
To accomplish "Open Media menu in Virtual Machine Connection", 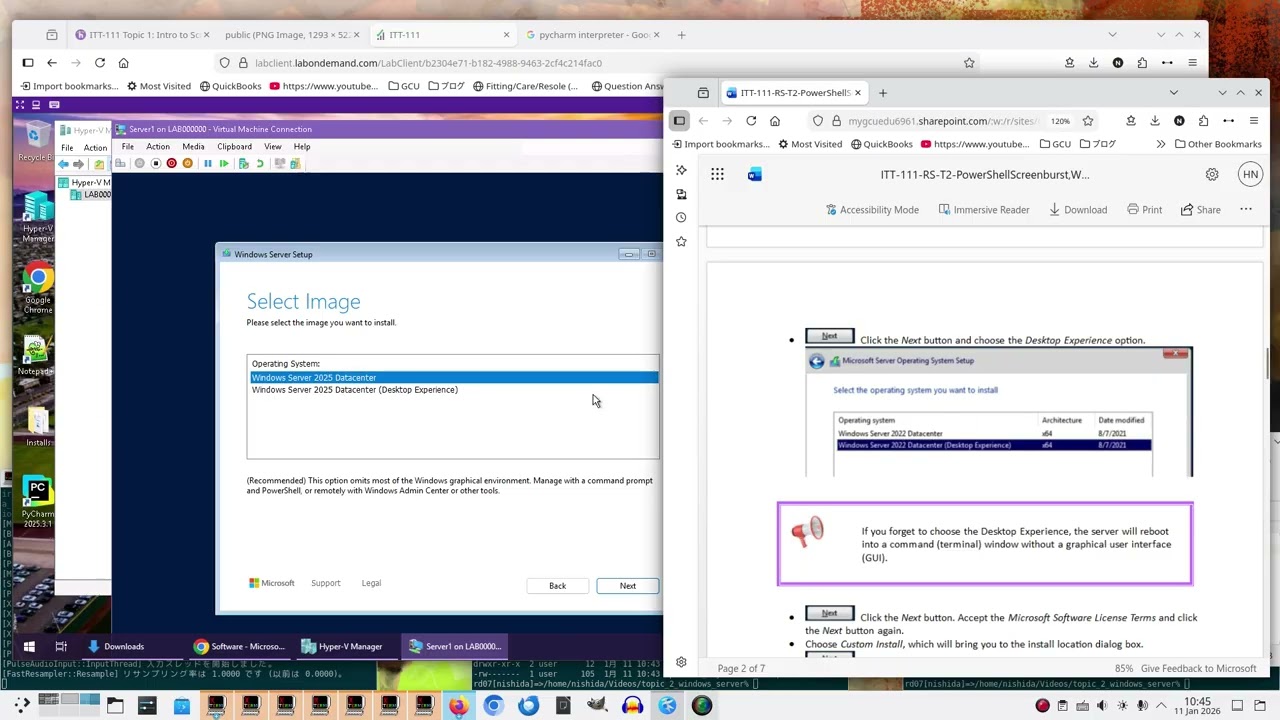I will point(193,147).
